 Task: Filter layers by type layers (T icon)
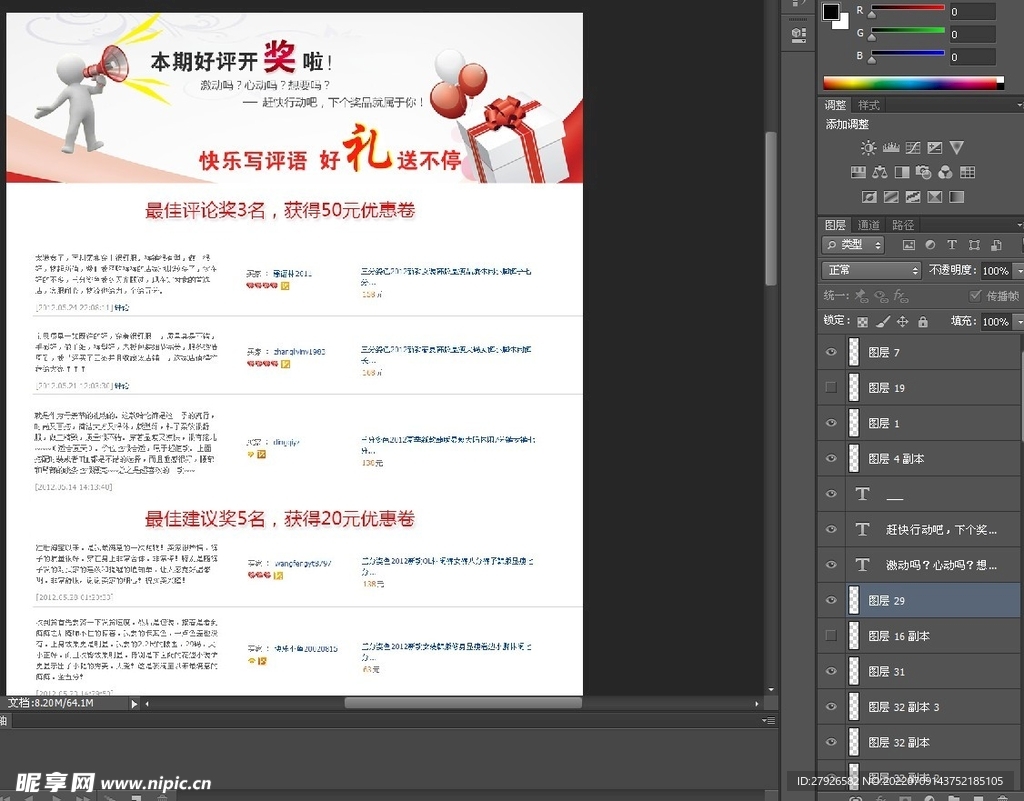[x=952, y=245]
